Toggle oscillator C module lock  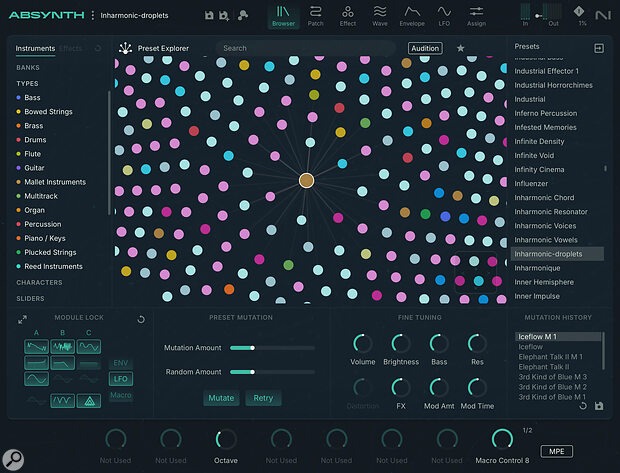pyautogui.click(x=89, y=347)
